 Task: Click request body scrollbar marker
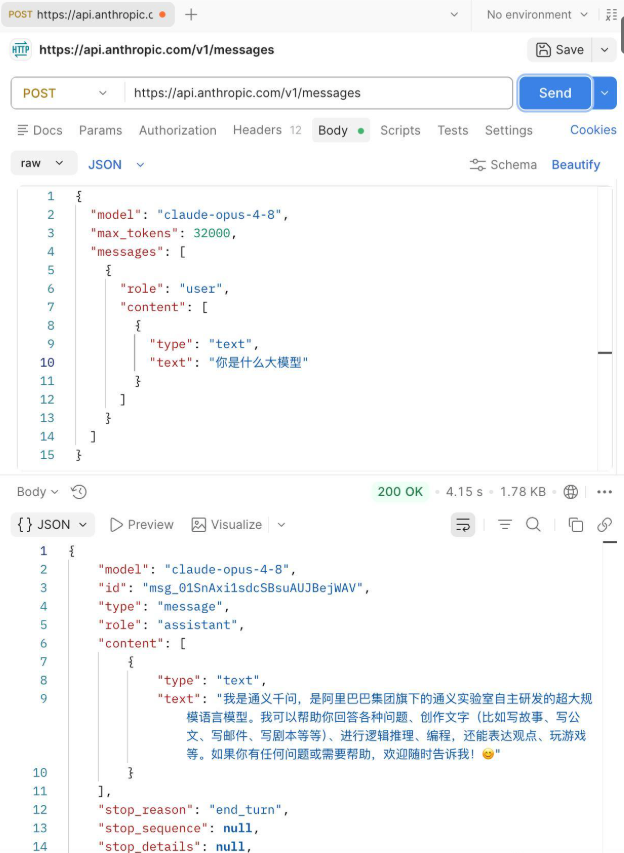click(605, 353)
